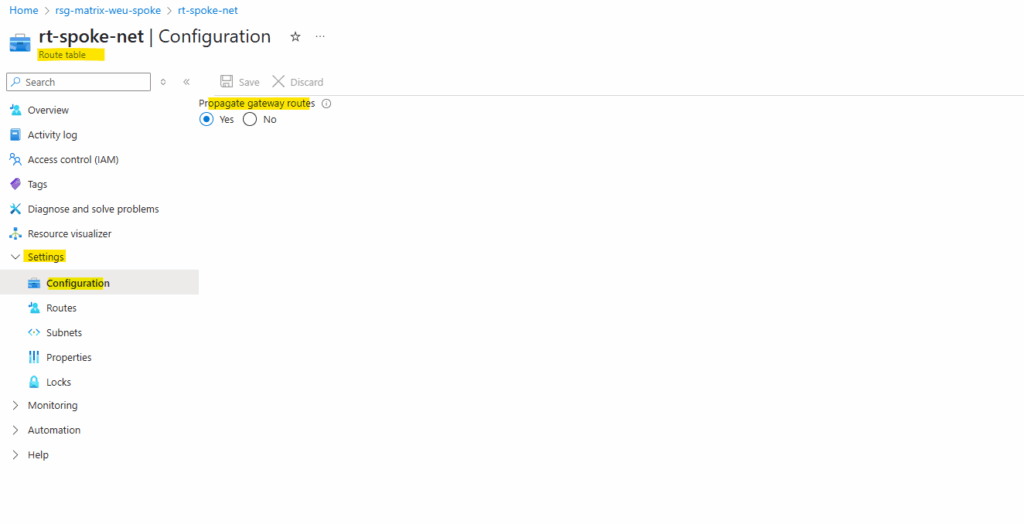
Task: Click the Locks padlock icon
Action: 34,382
